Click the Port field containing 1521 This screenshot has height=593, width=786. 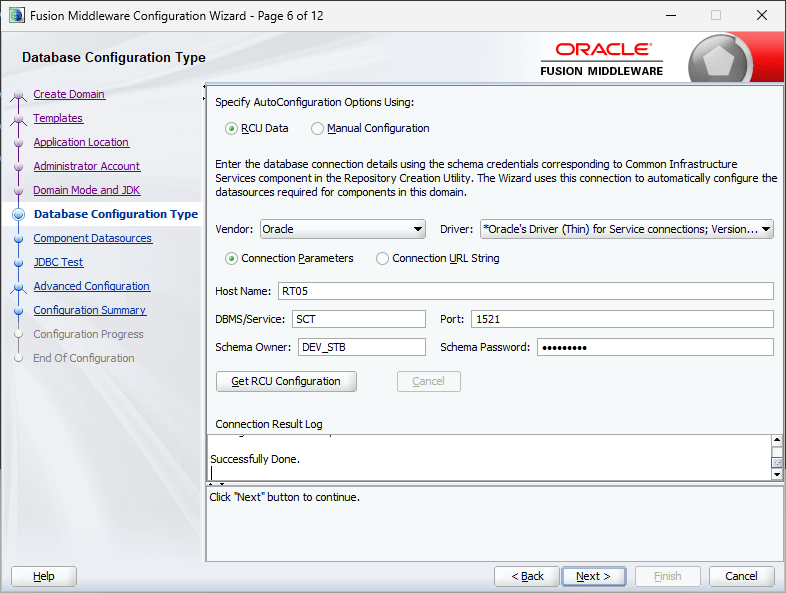(622, 319)
